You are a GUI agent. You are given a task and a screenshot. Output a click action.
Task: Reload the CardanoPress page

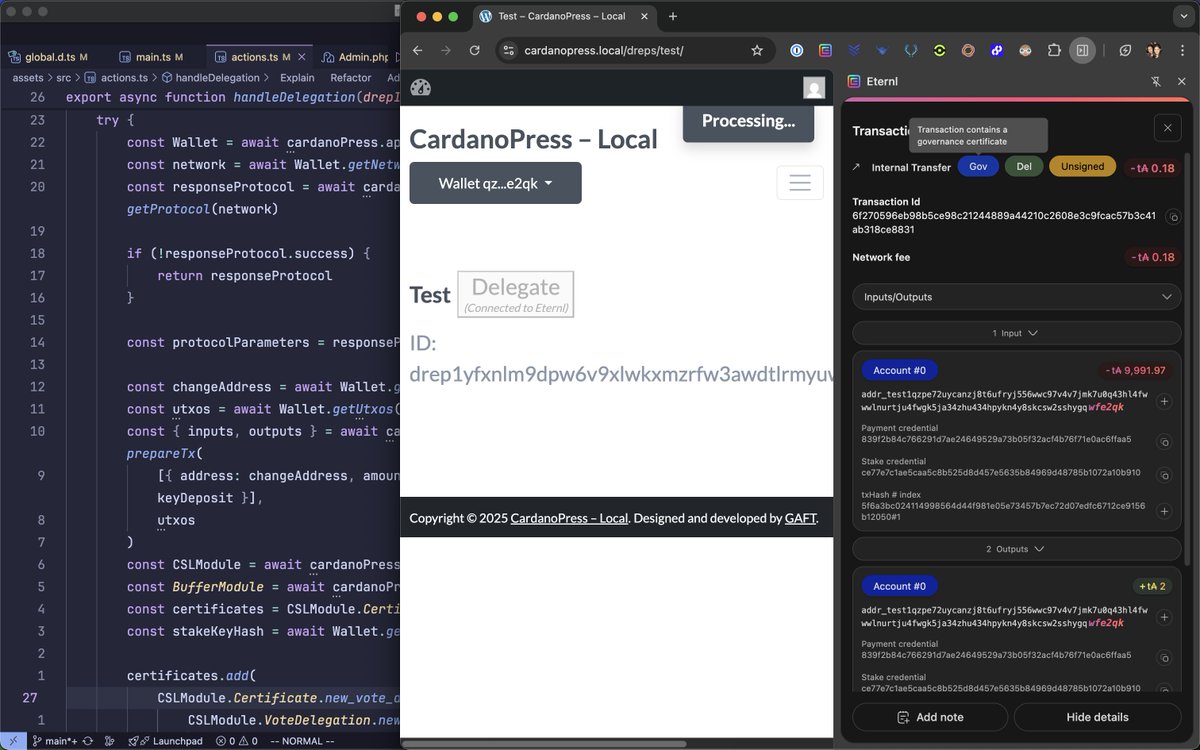coord(475,50)
